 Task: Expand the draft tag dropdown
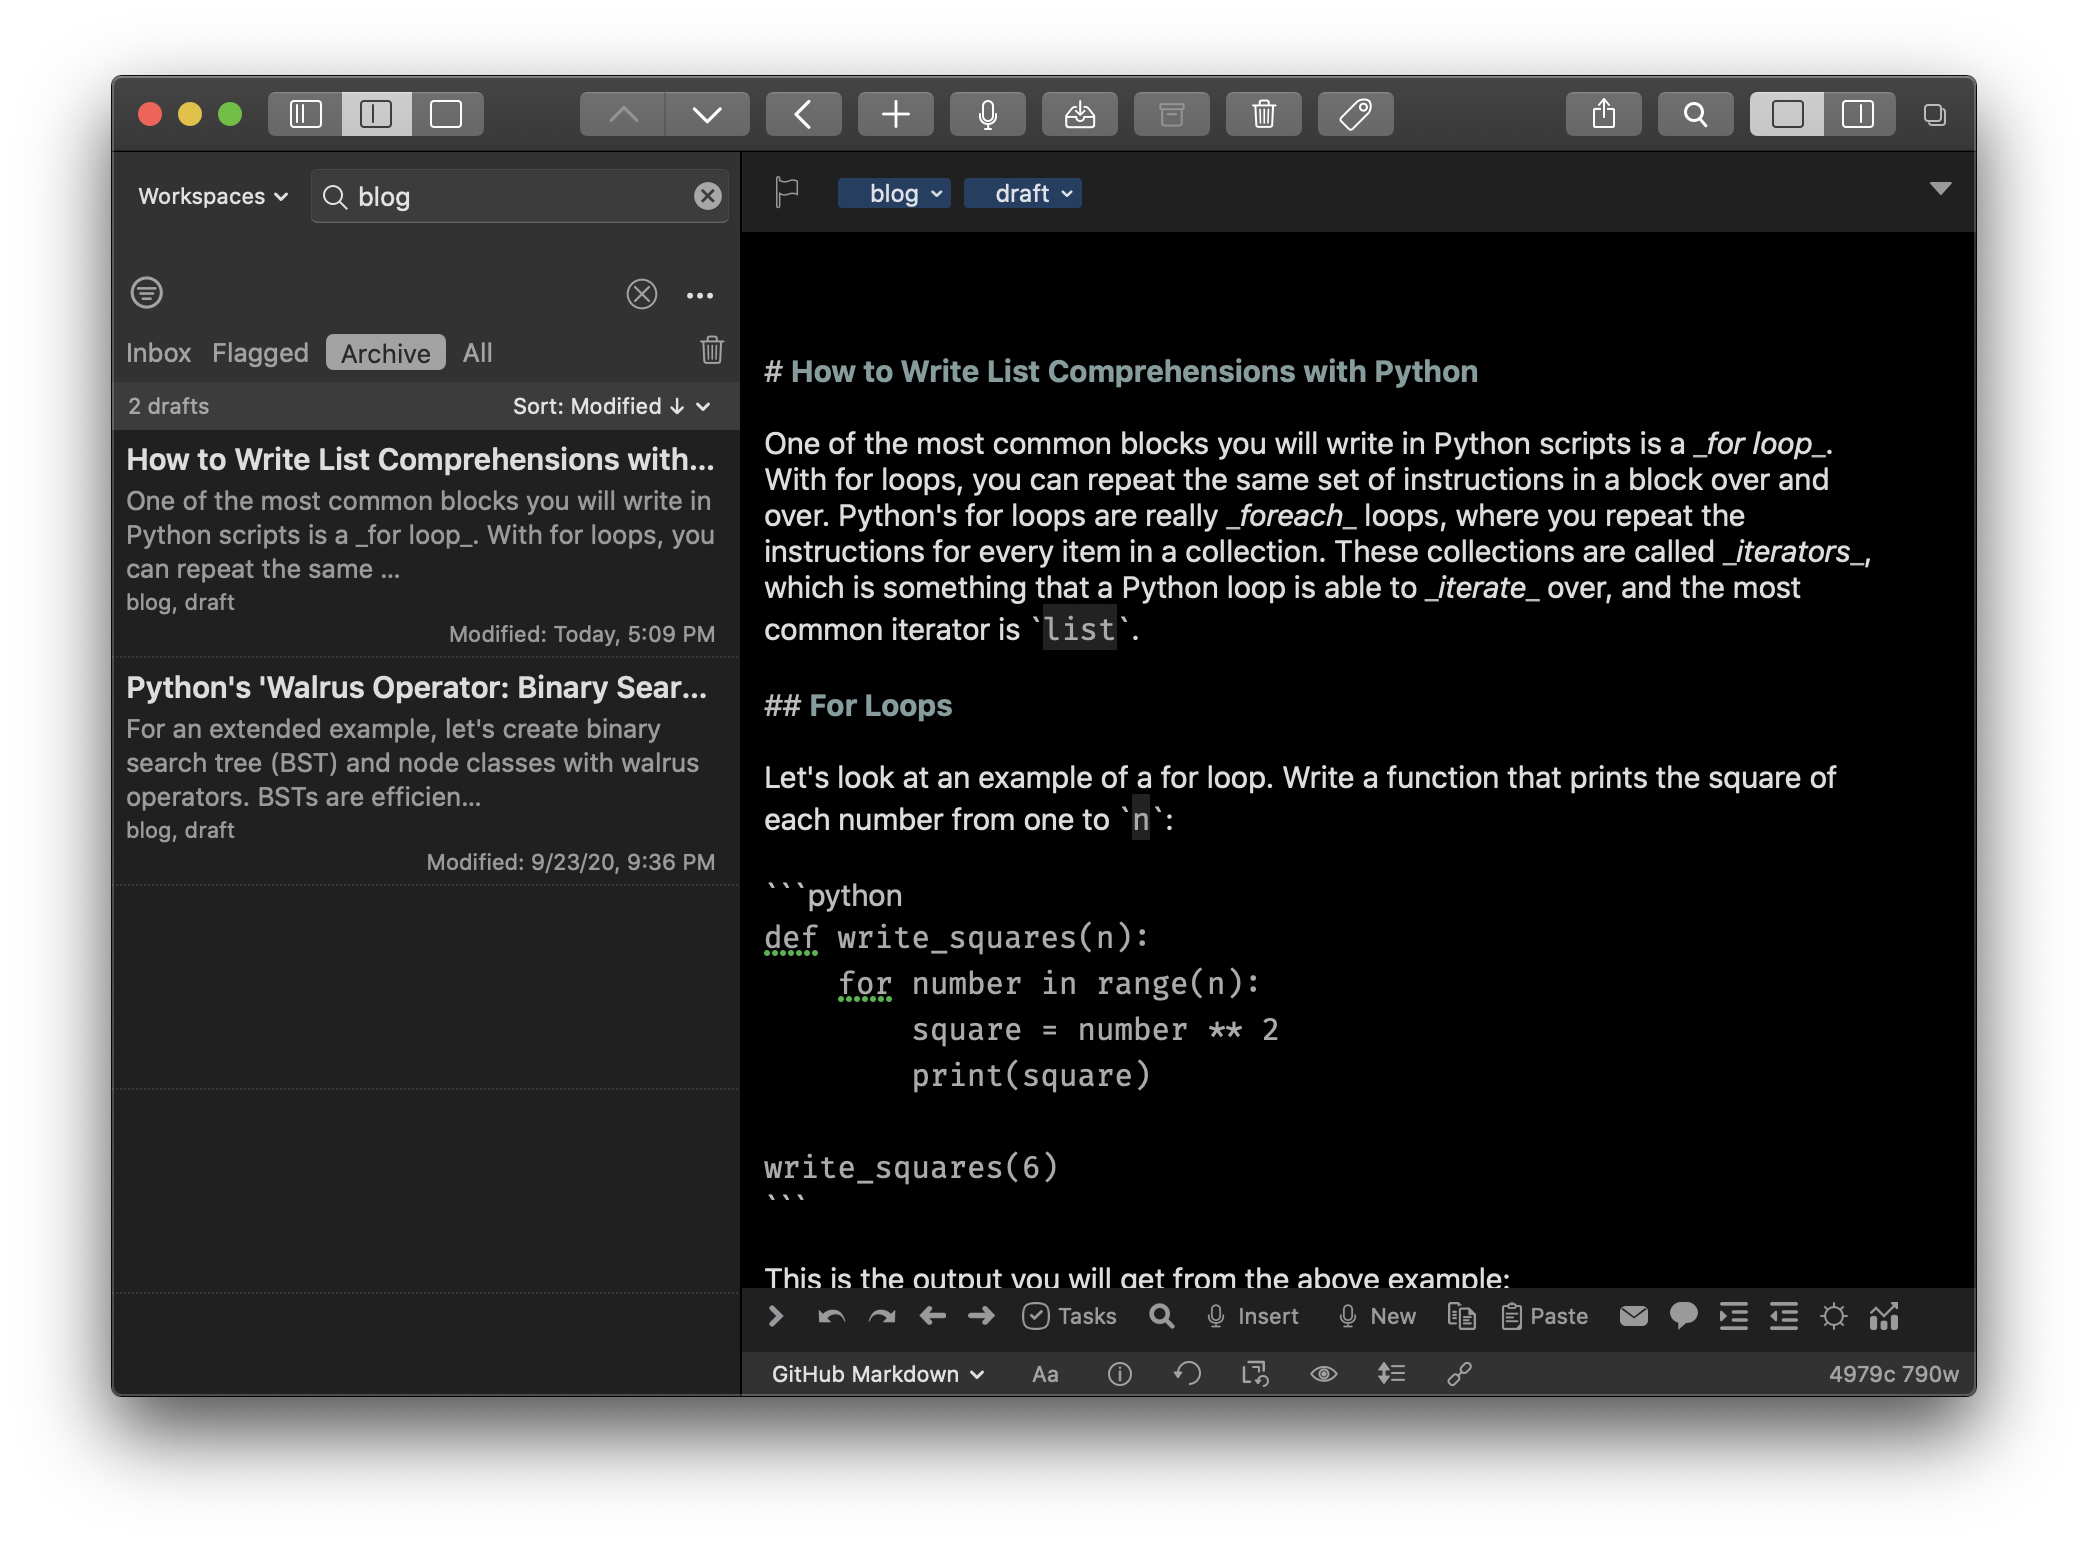[1023, 193]
